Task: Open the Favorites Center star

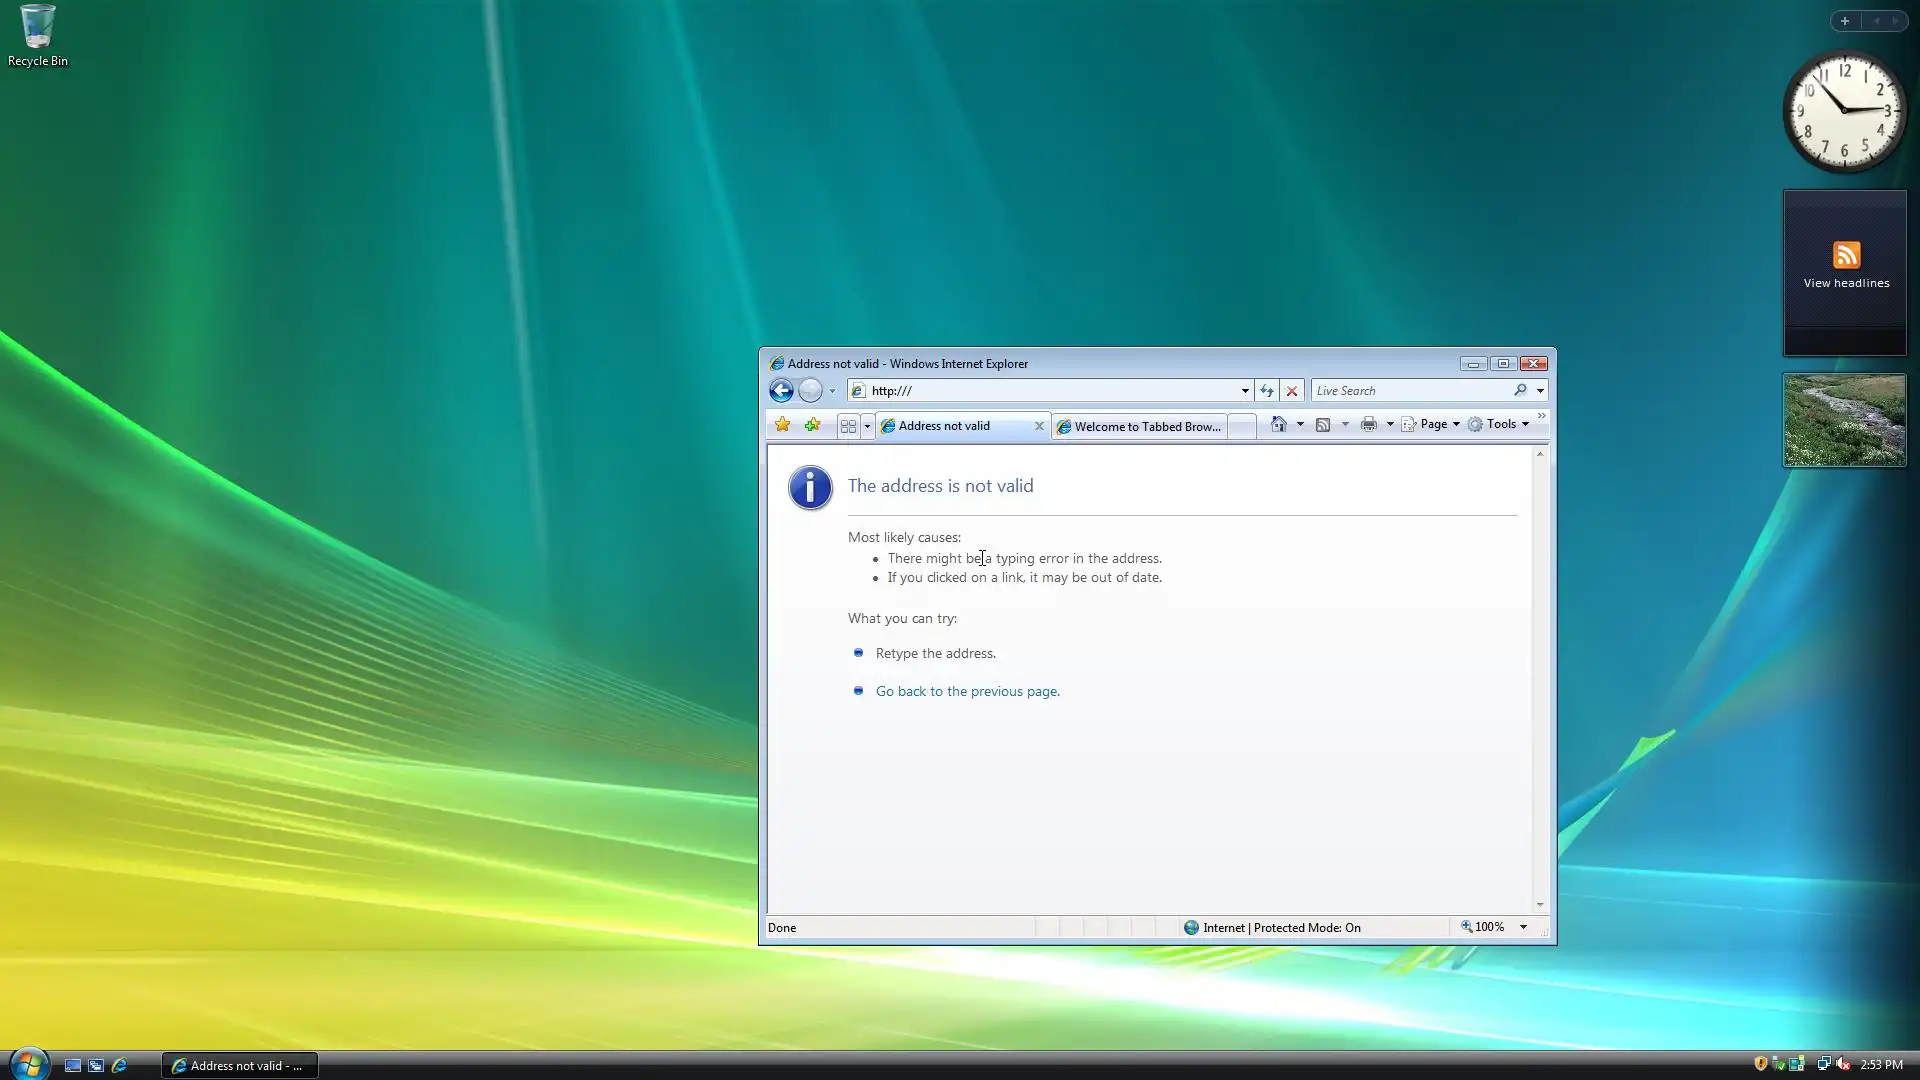Action: point(782,425)
